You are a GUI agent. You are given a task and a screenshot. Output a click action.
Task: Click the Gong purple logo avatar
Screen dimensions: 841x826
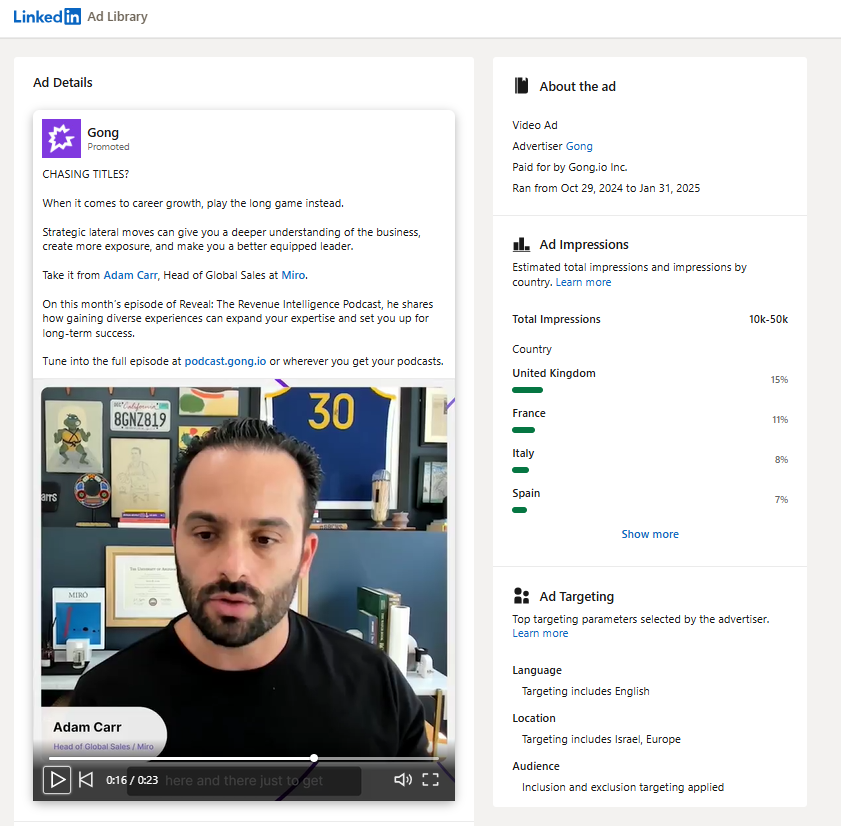[x=61, y=138]
